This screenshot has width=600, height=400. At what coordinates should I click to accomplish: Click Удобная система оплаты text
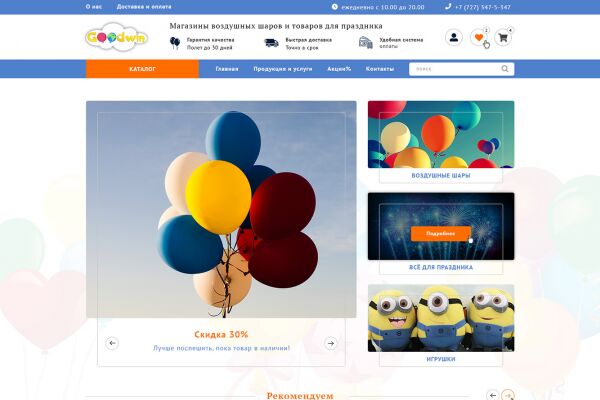(x=401, y=42)
